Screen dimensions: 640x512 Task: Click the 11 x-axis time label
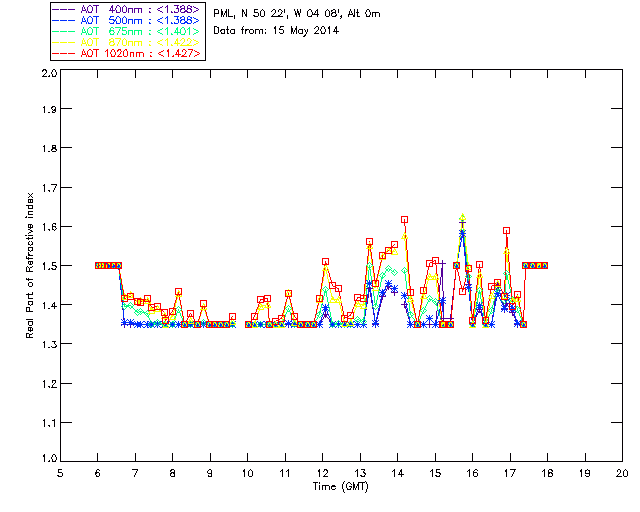(x=285, y=473)
